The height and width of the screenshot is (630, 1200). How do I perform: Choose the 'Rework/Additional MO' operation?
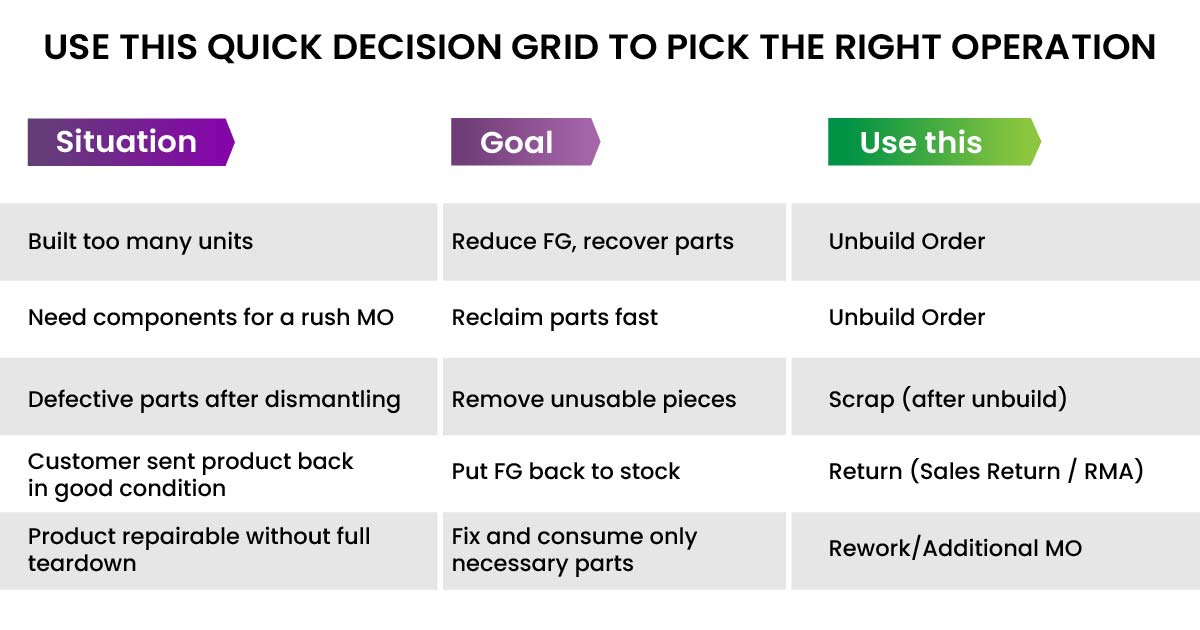pyautogui.click(x=955, y=548)
